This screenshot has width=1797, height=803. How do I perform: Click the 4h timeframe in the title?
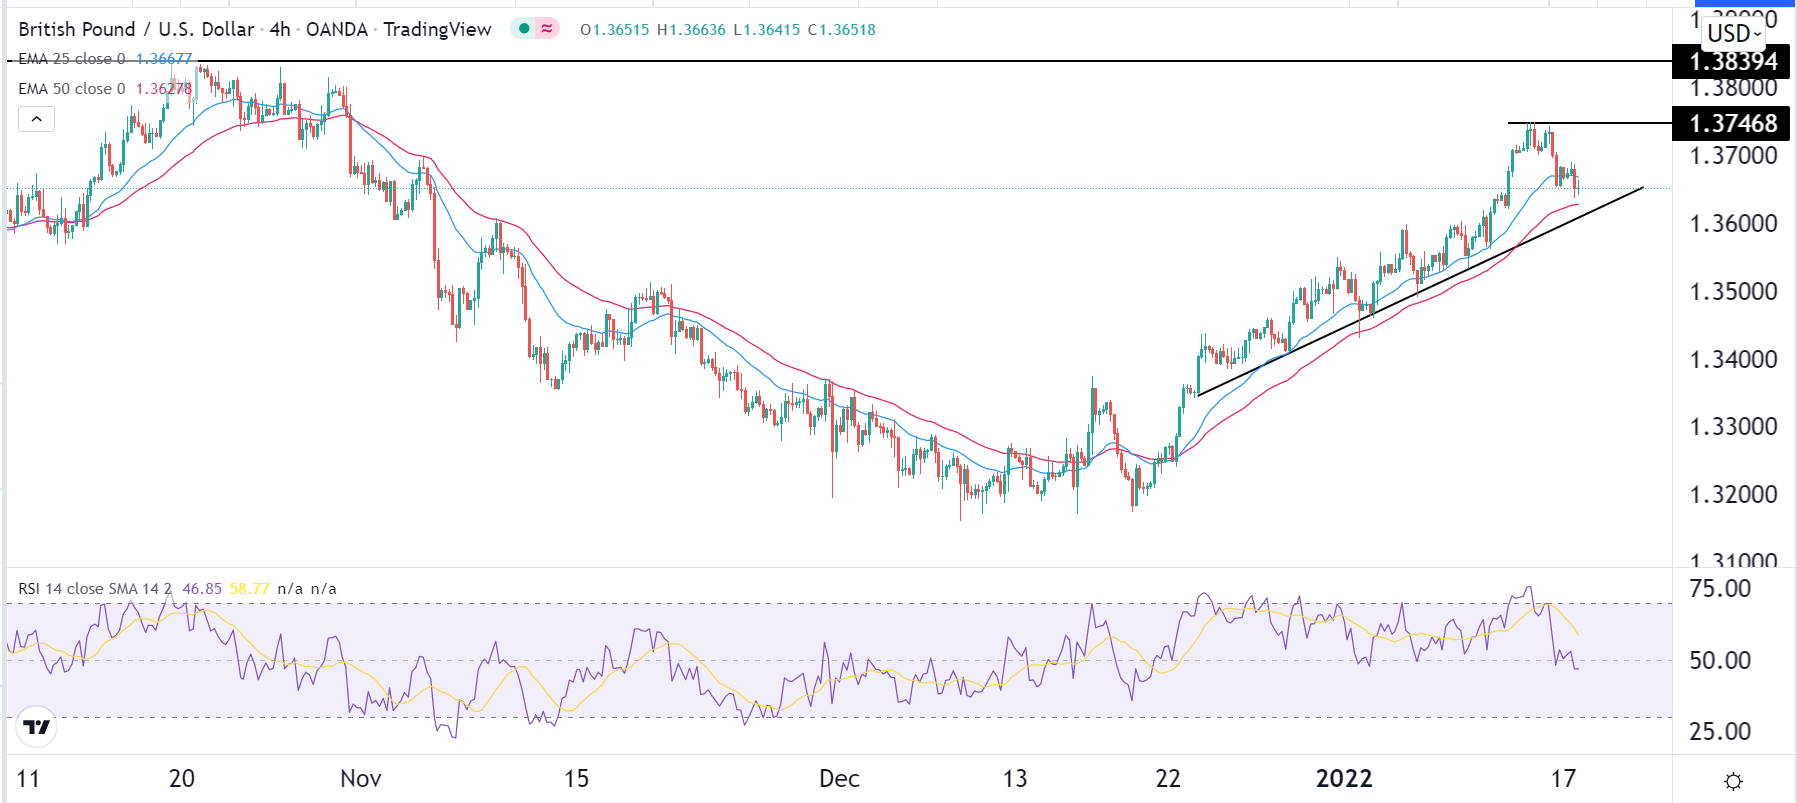[280, 30]
